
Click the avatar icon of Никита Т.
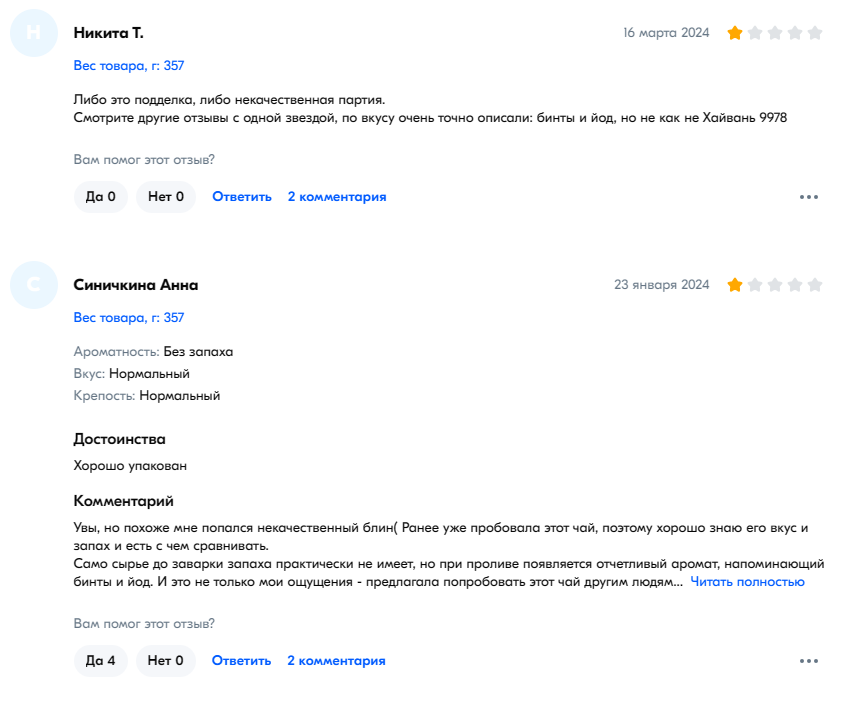pyautogui.click(x=34, y=33)
